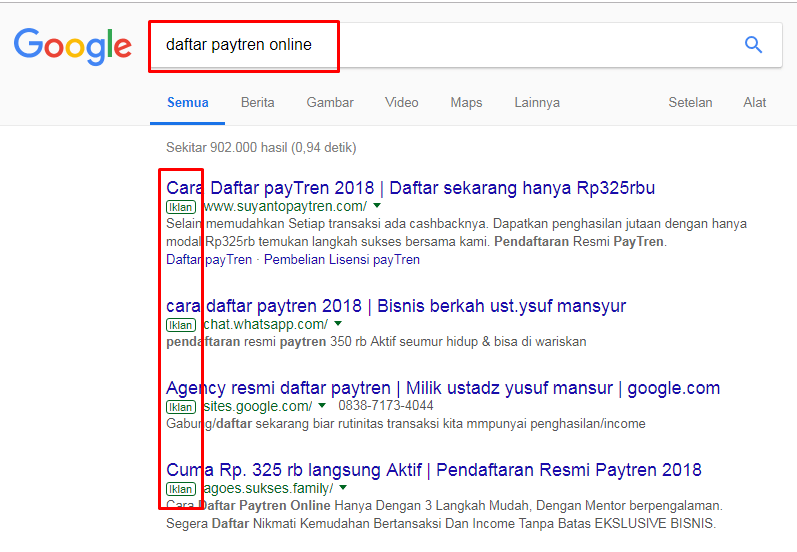Open the Cuma Rp. 325 rb langsung Aktif result
Image resolution: width=797 pixels, height=552 pixels.
click(434, 470)
